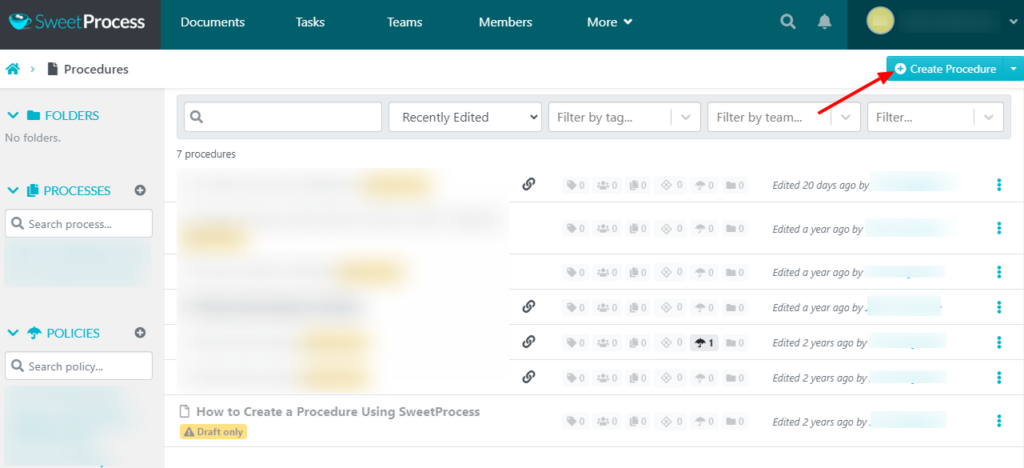Viewport: 1024px width, 468px height.
Task: Click the SweetProcess logo
Action: coord(76,22)
